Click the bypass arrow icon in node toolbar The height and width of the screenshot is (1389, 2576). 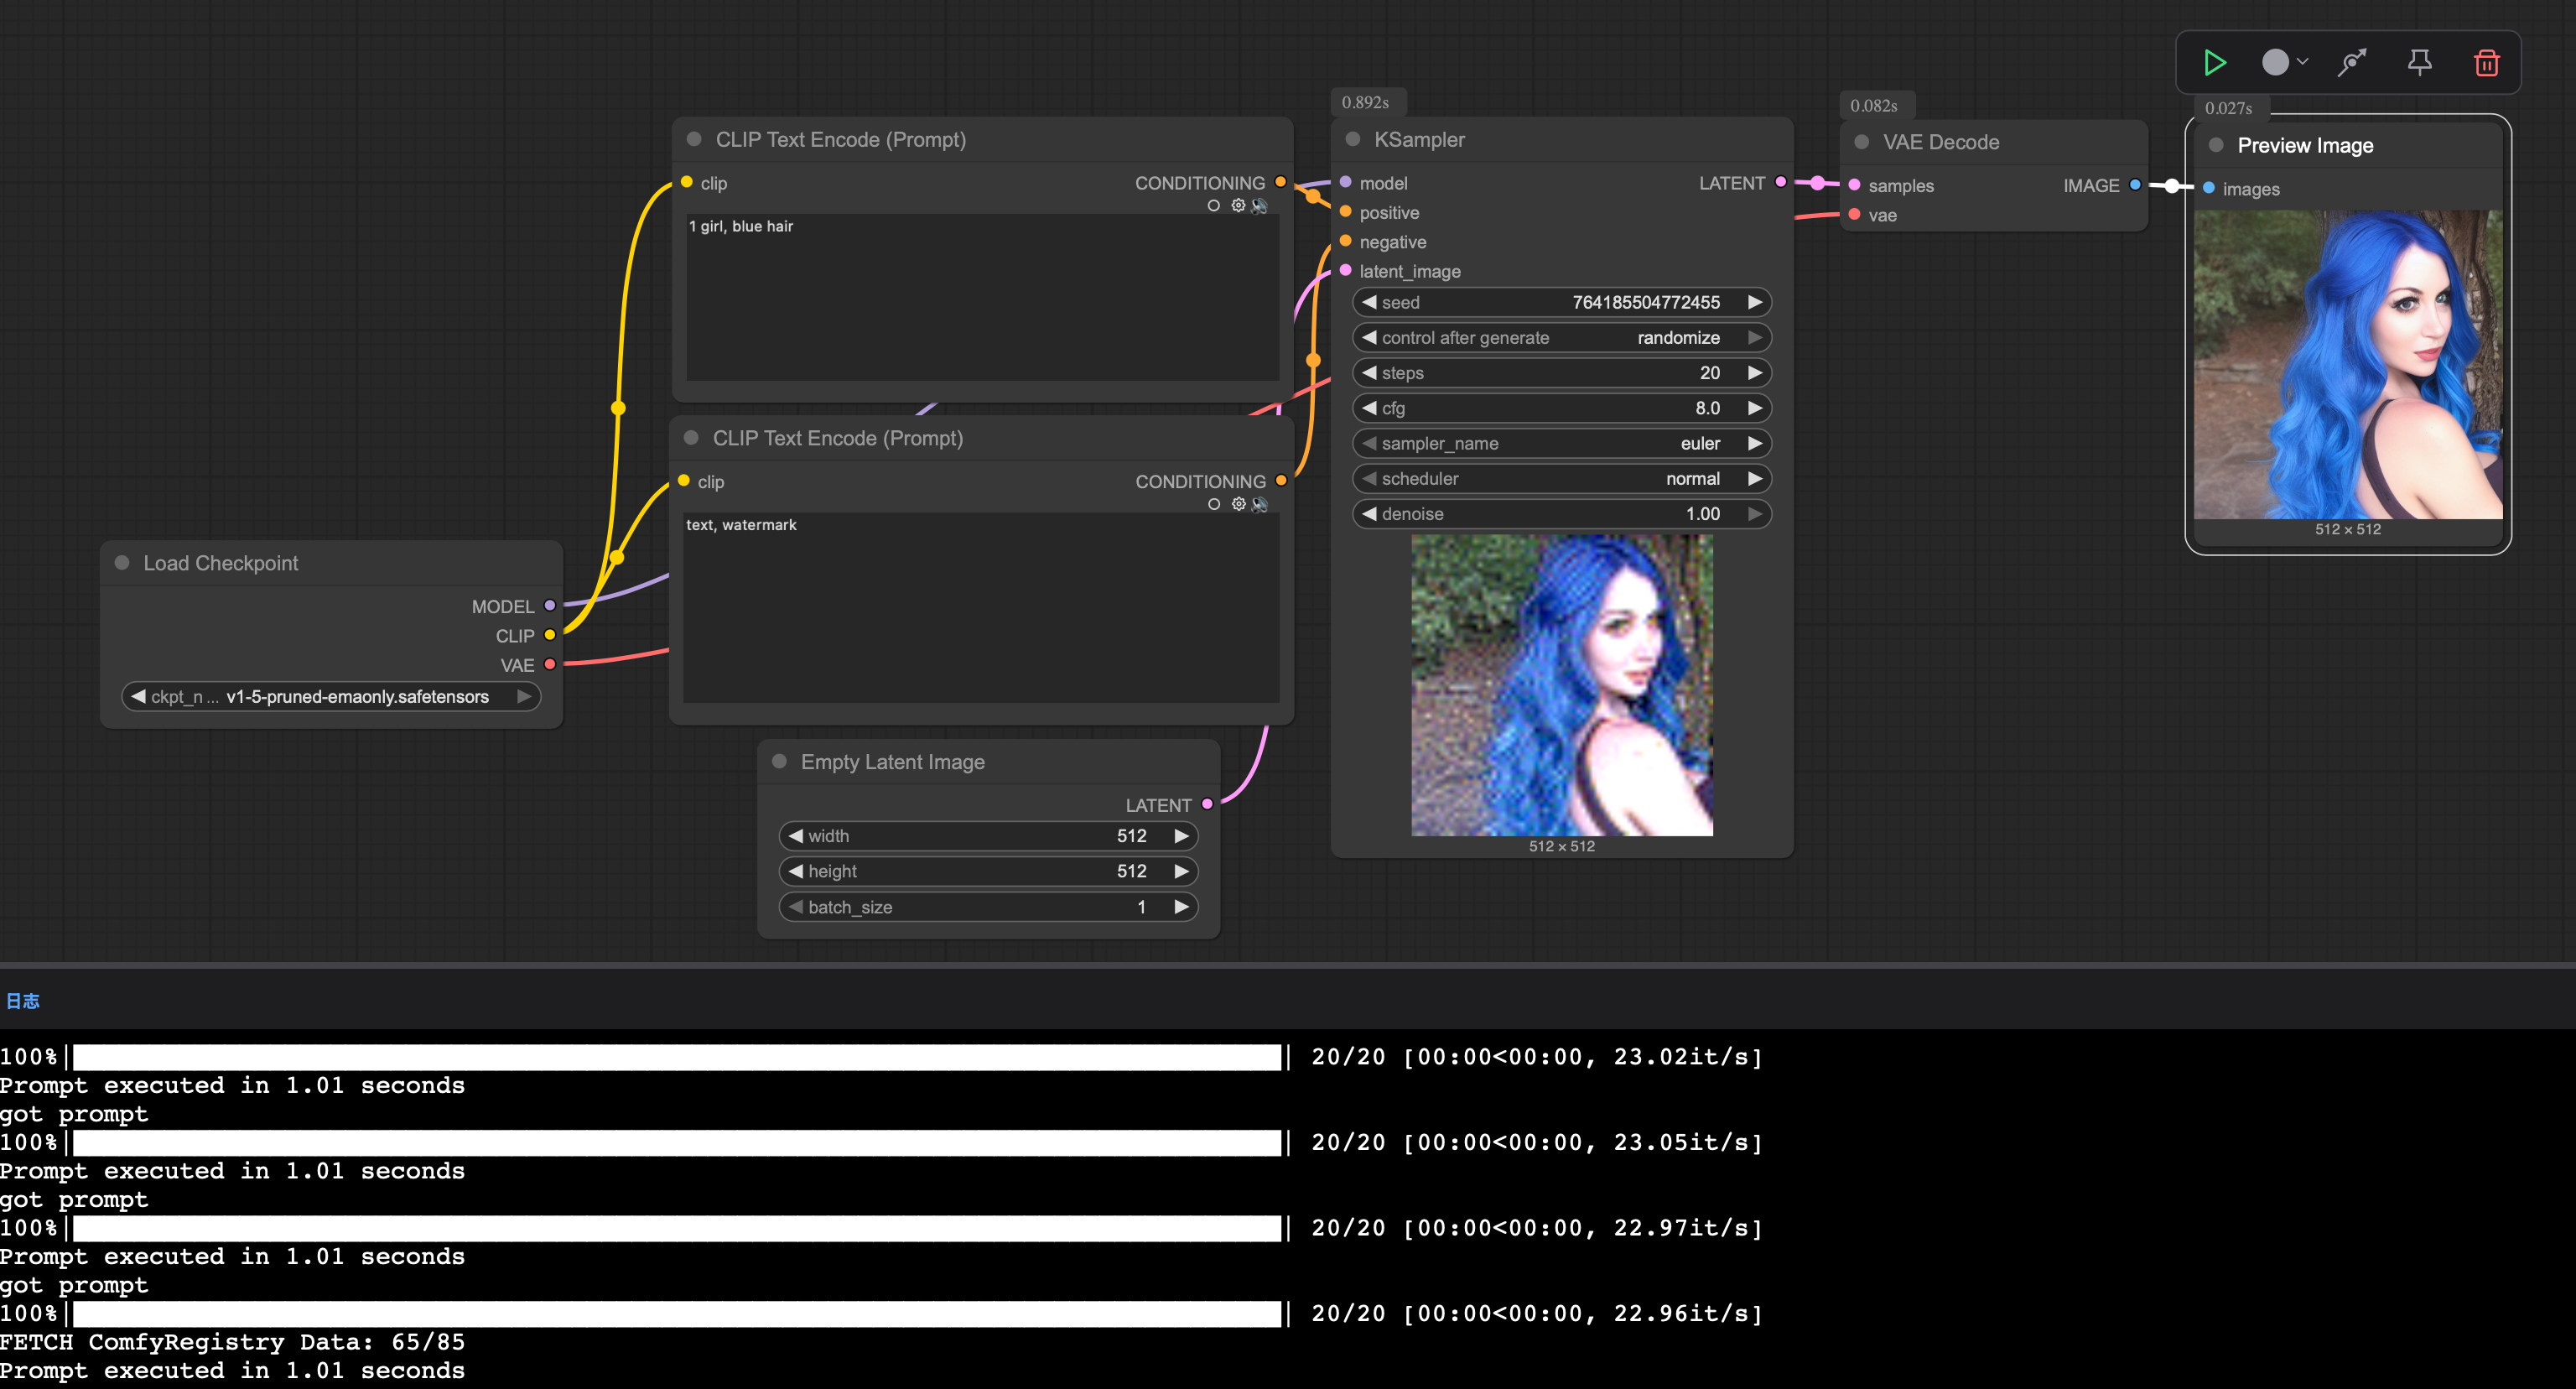point(2351,63)
